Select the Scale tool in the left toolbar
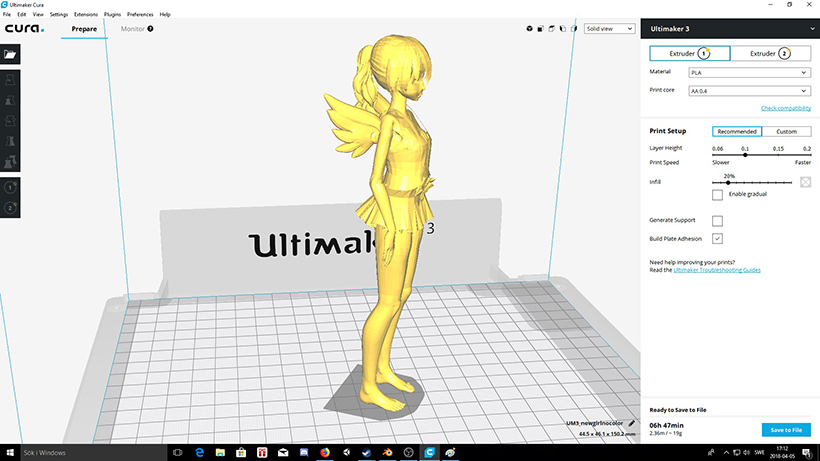The height and width of the screenshot is (461, 820). [10, 100]
